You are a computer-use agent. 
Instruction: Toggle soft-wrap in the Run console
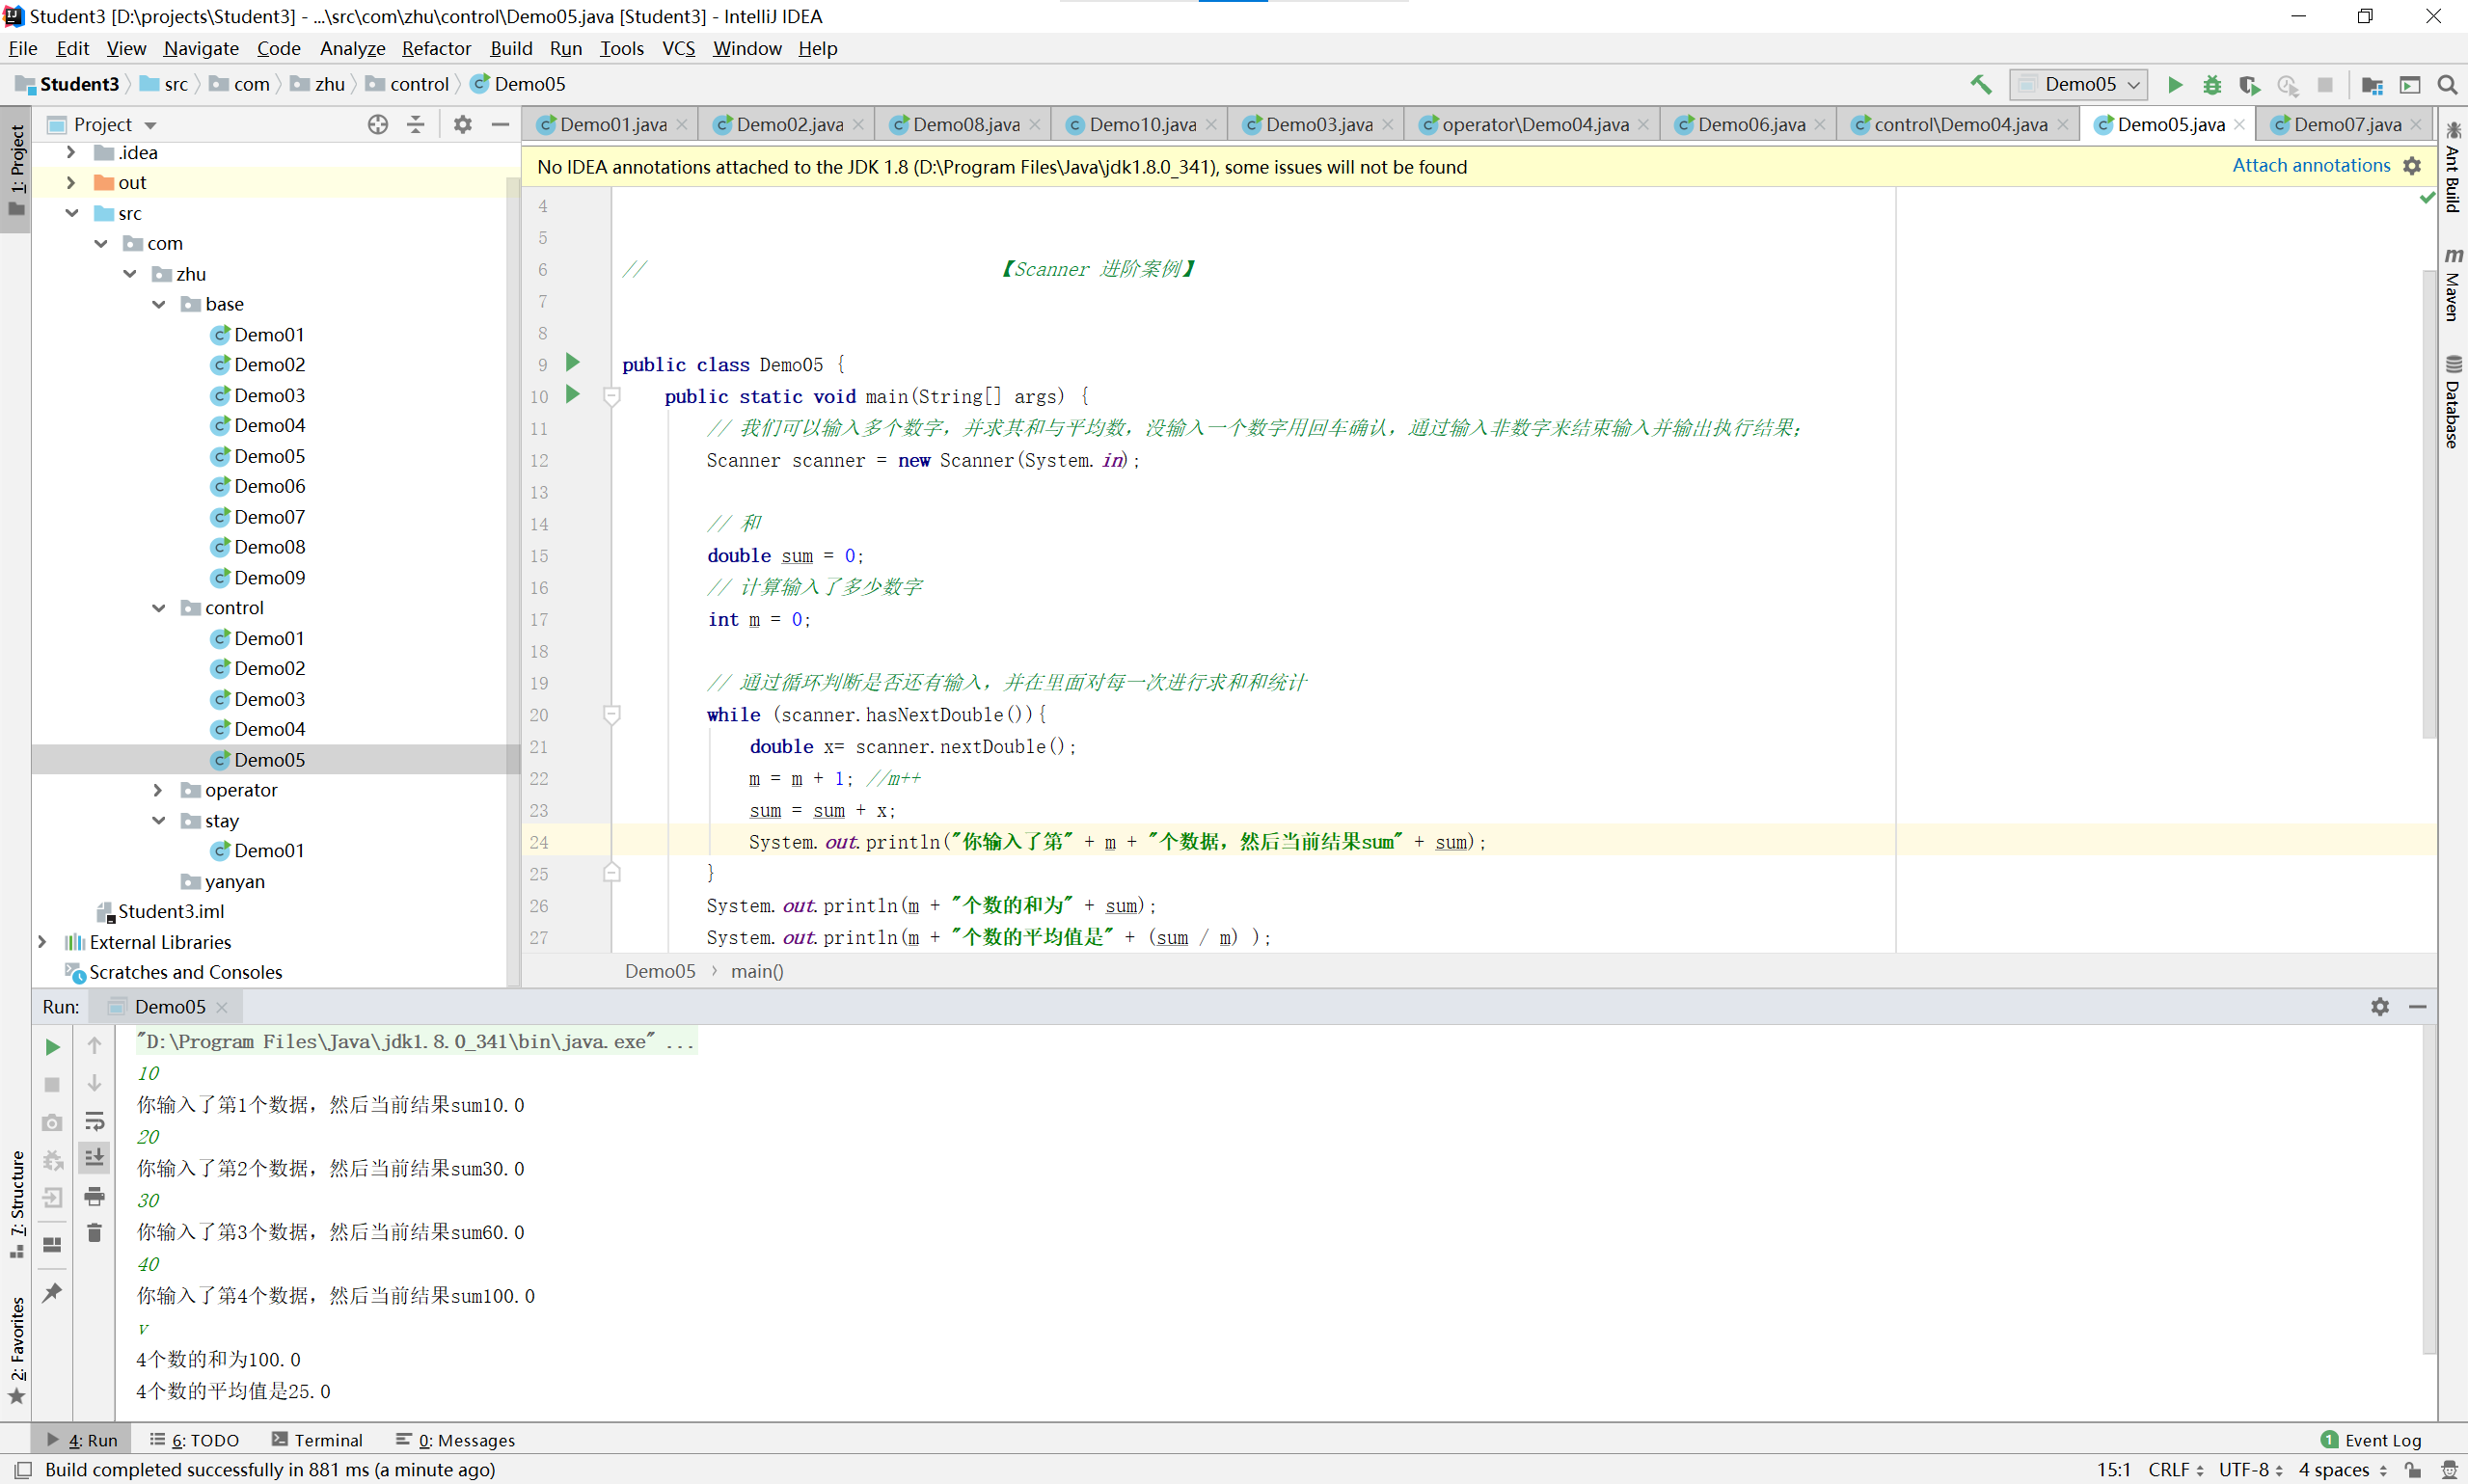94,1121
